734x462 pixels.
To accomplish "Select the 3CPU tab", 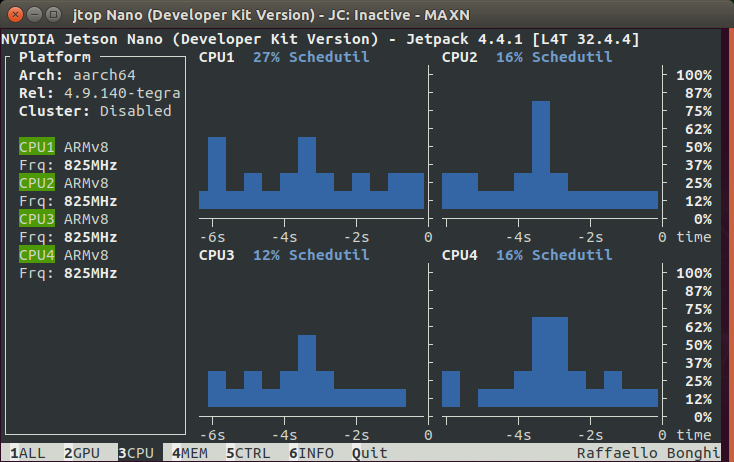I will (136, 453).
